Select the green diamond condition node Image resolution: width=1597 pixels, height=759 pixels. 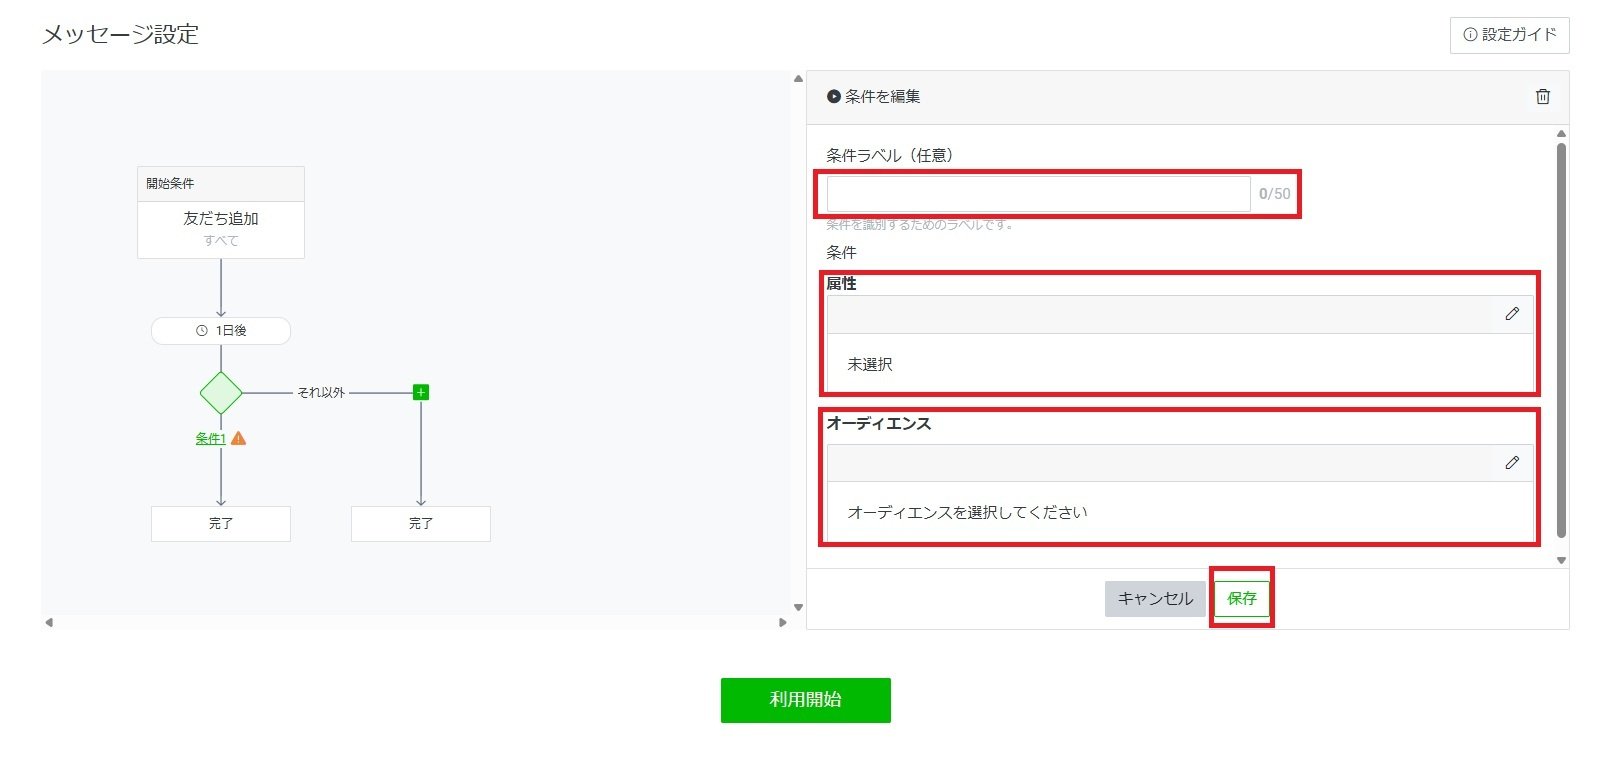[x=220, y=392]
